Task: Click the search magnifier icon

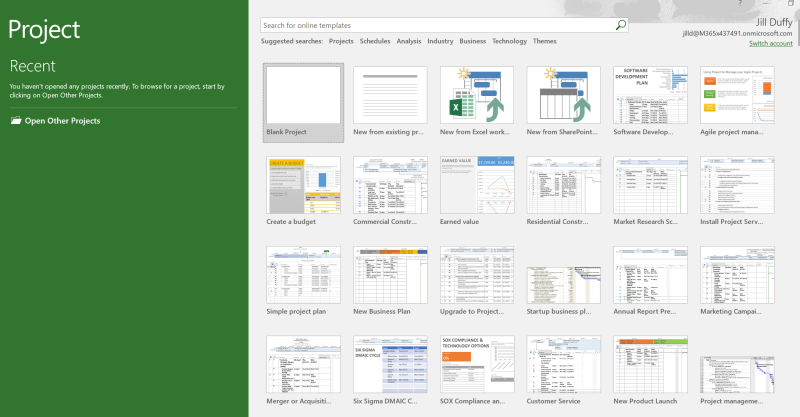Action: click(x=620, y=25)
